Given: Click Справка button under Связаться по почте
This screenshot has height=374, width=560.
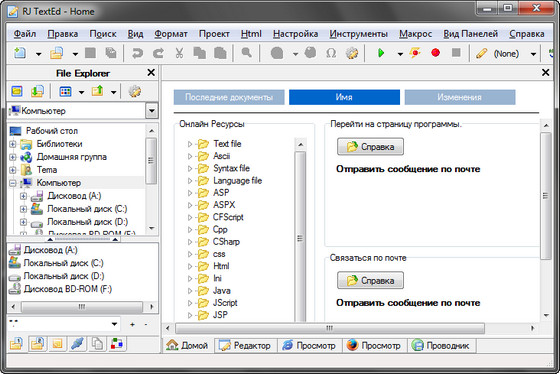Looking at the screenshot, I should (370, 280).
